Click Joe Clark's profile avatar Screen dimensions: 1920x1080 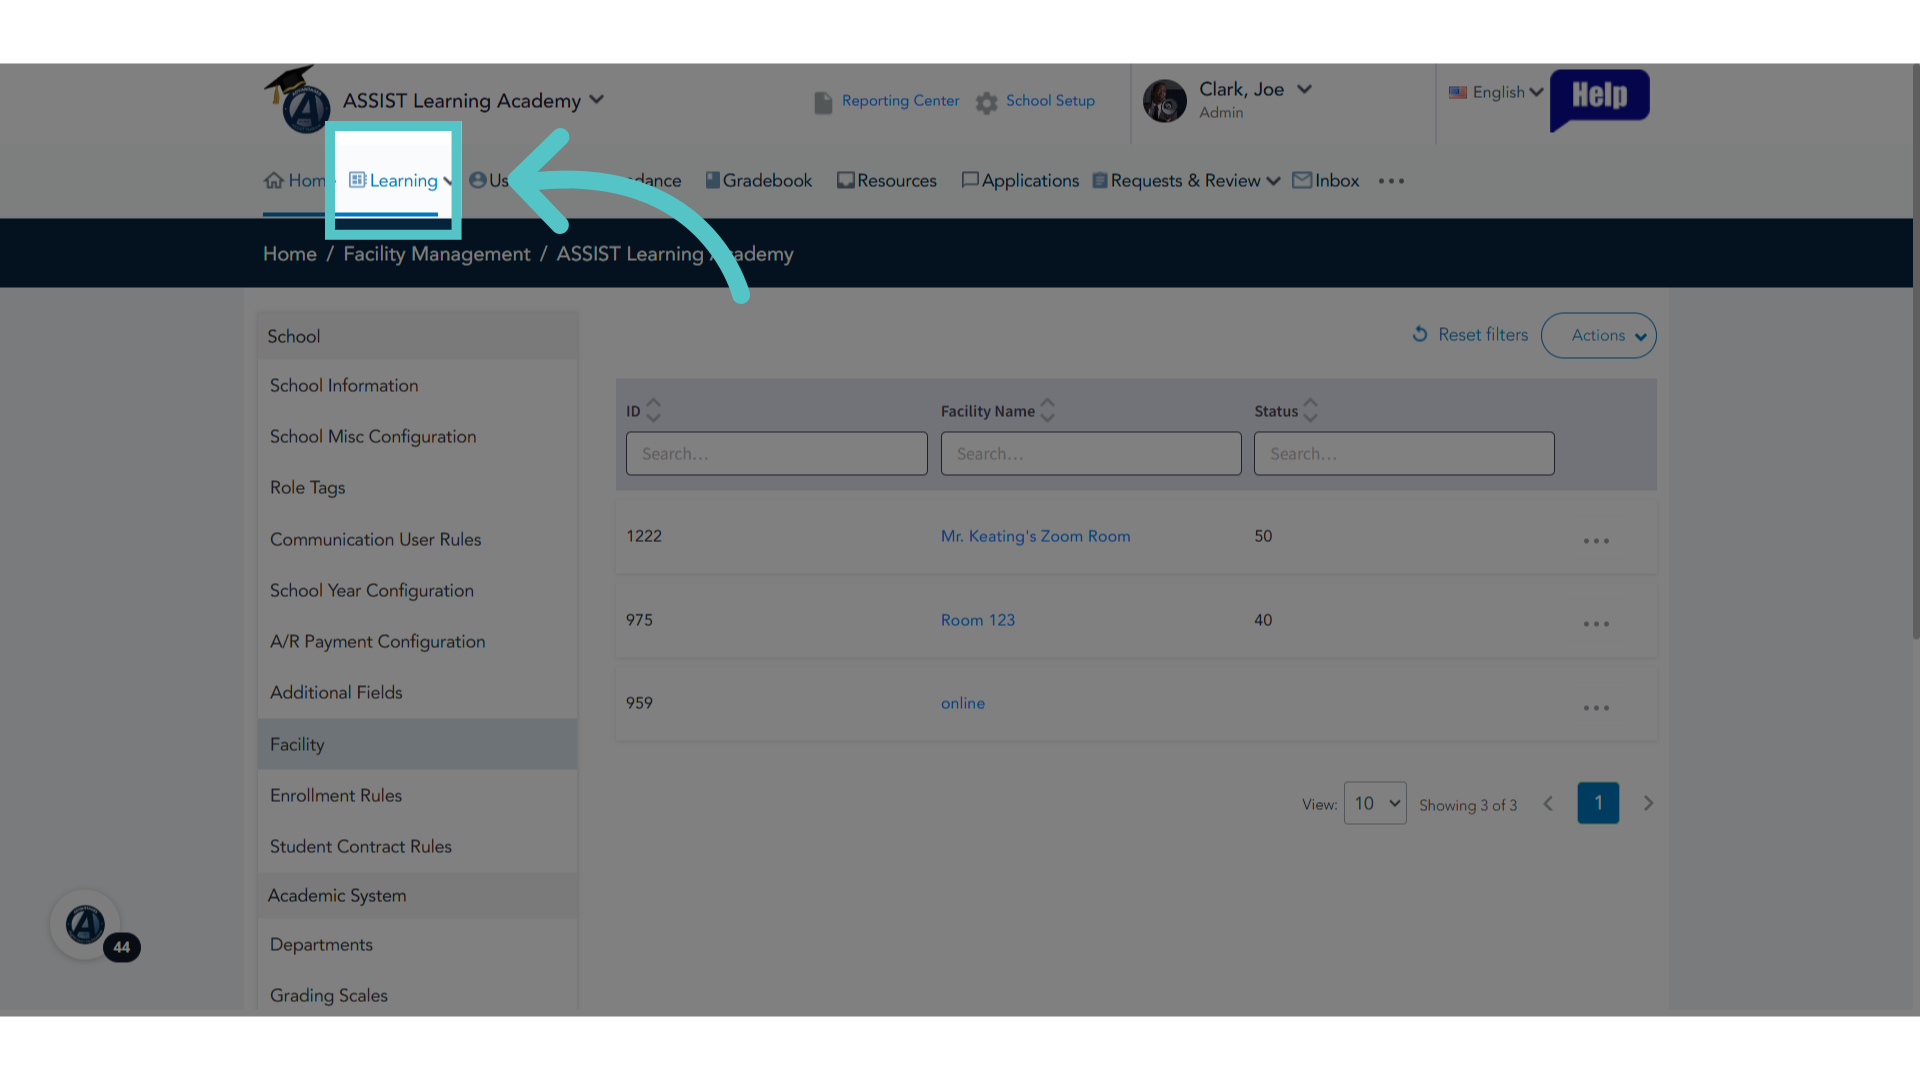(x=1165, y=101)
